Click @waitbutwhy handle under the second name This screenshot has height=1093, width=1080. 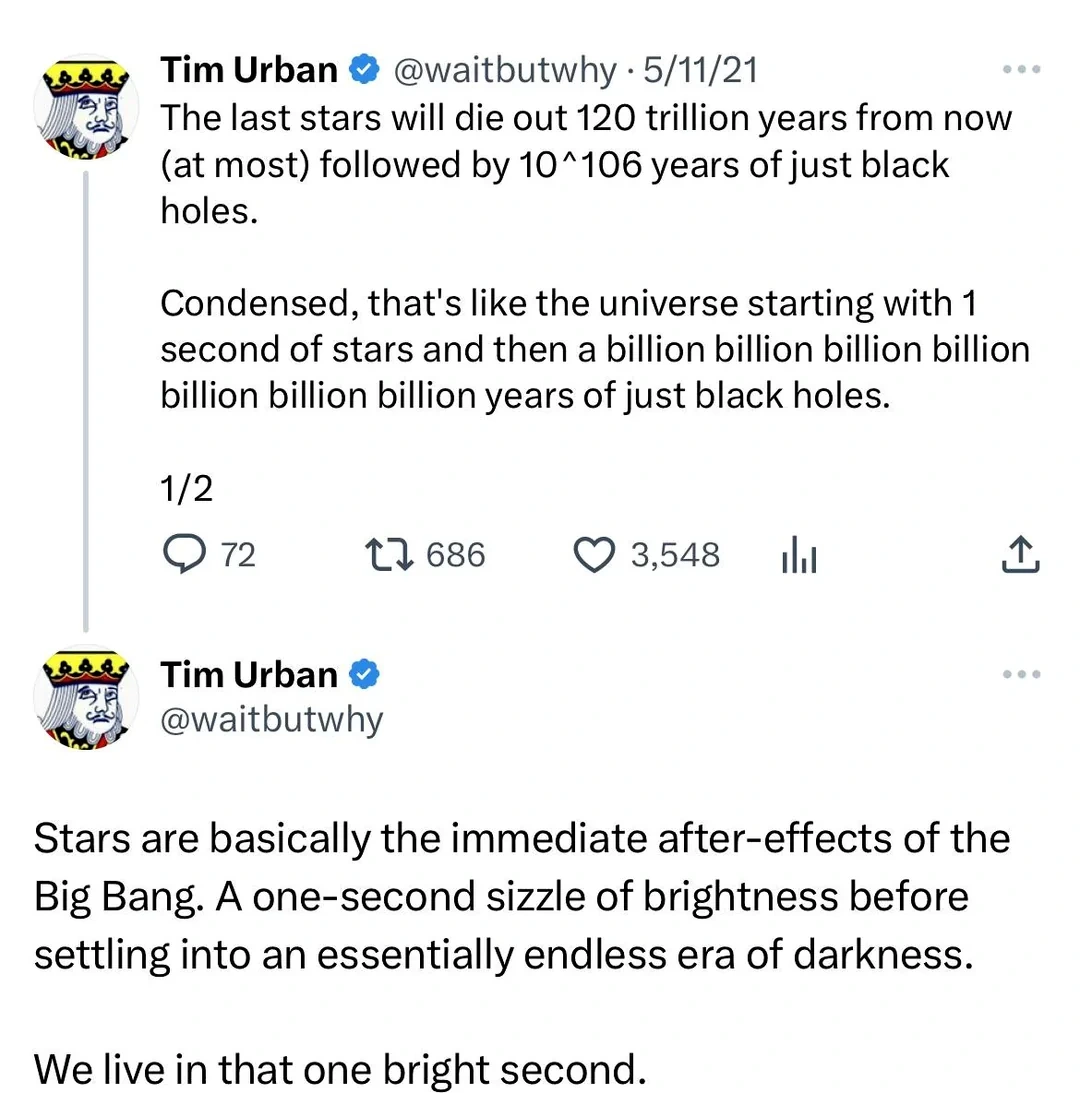(x=271, y=719)
